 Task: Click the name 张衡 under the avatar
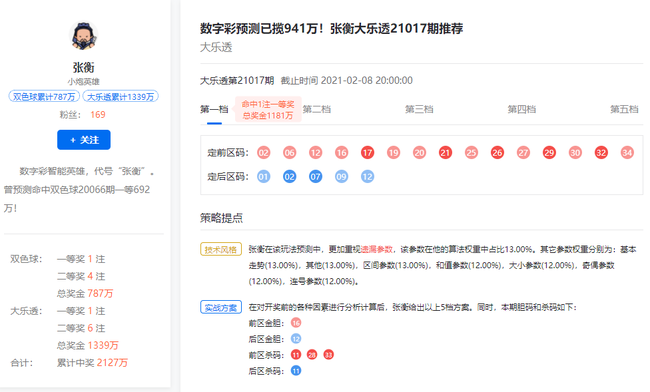click(84, 67)
